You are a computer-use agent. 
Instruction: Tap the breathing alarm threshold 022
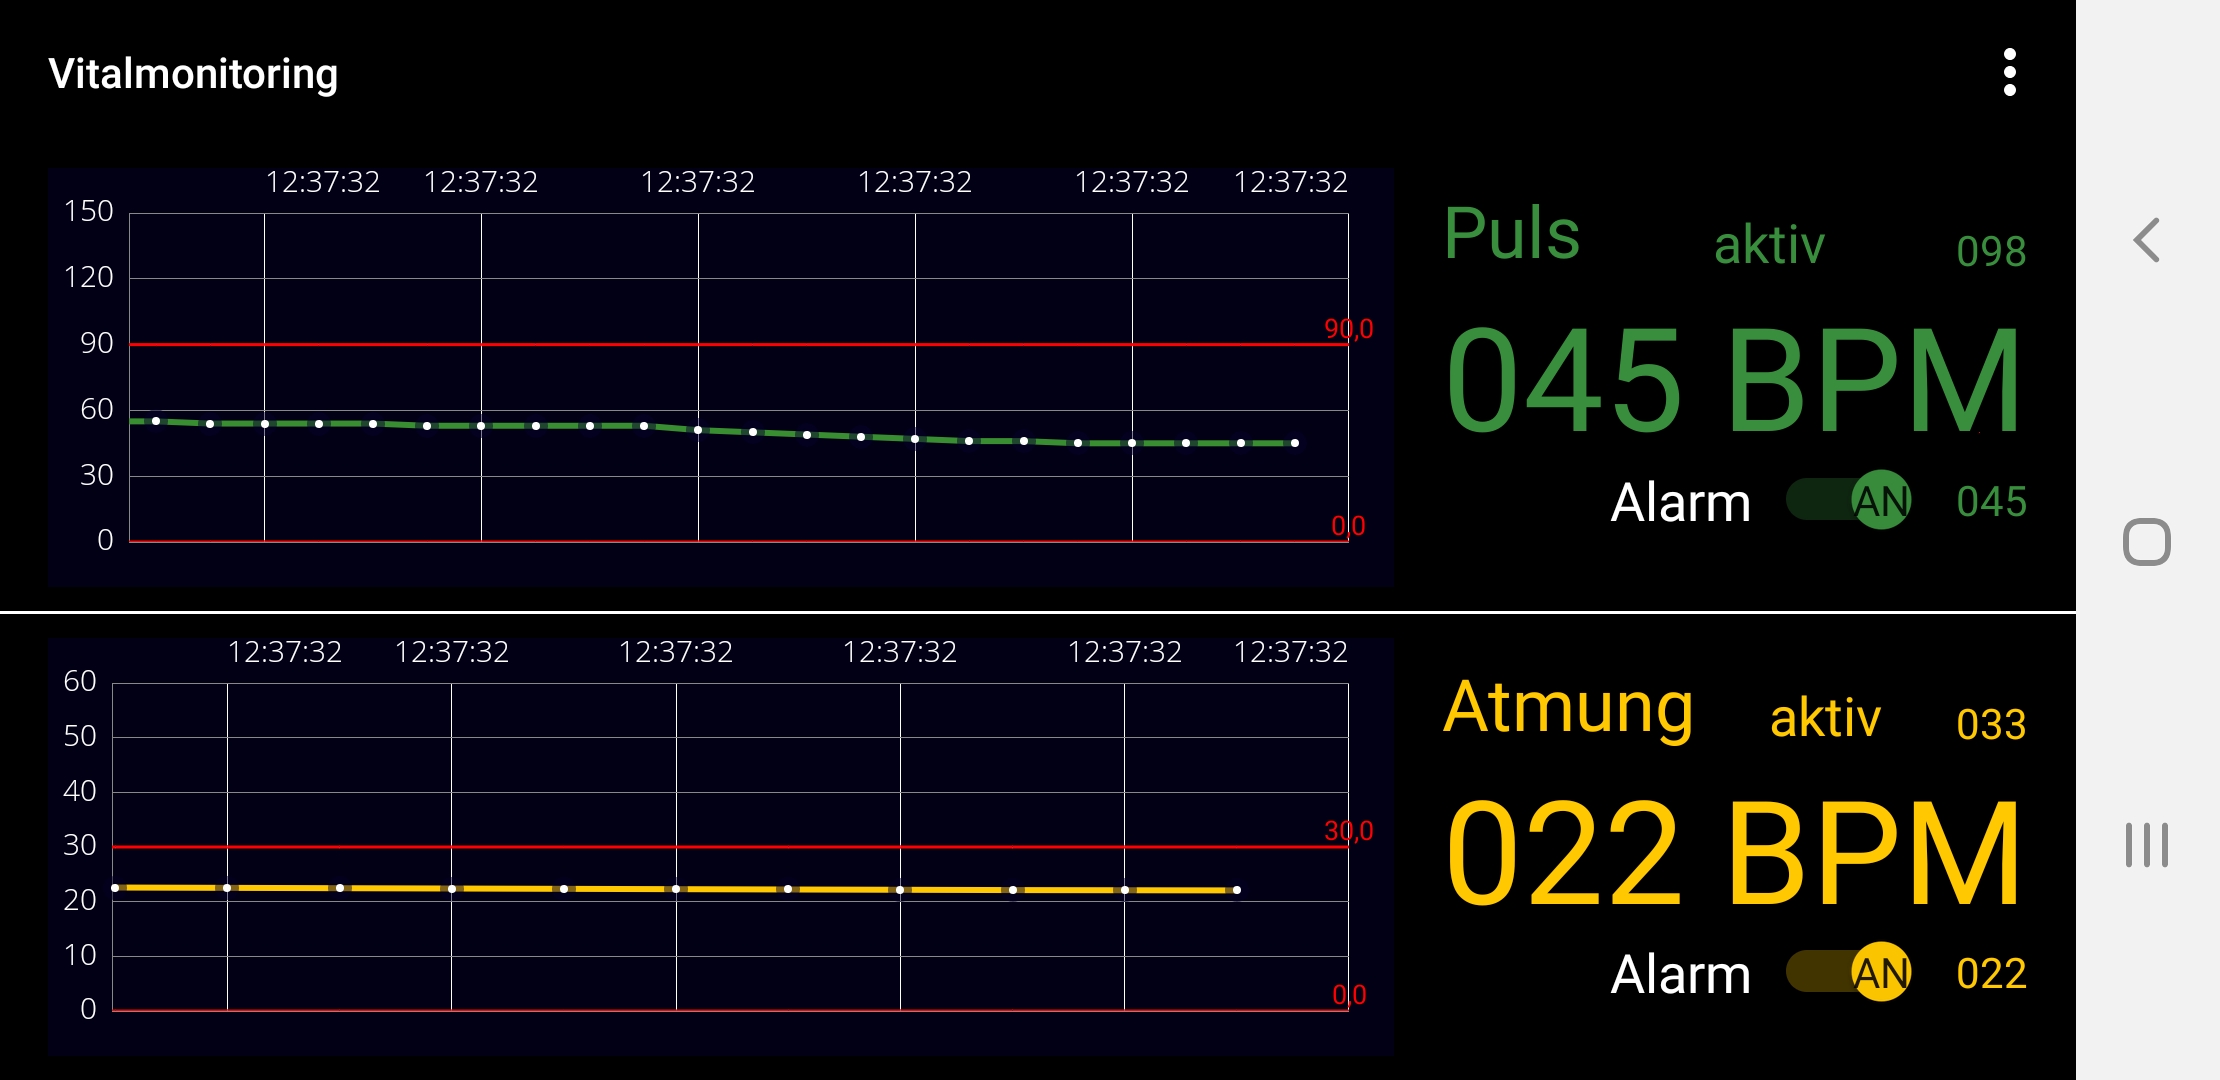pos(1991,974)
